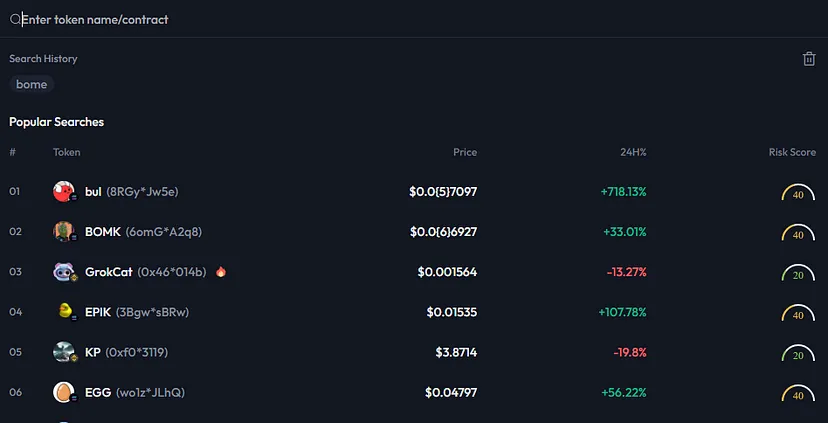Screen dimensions: 828x423
Task: Click the risk score gauge for KP
Action: (798, 354)
